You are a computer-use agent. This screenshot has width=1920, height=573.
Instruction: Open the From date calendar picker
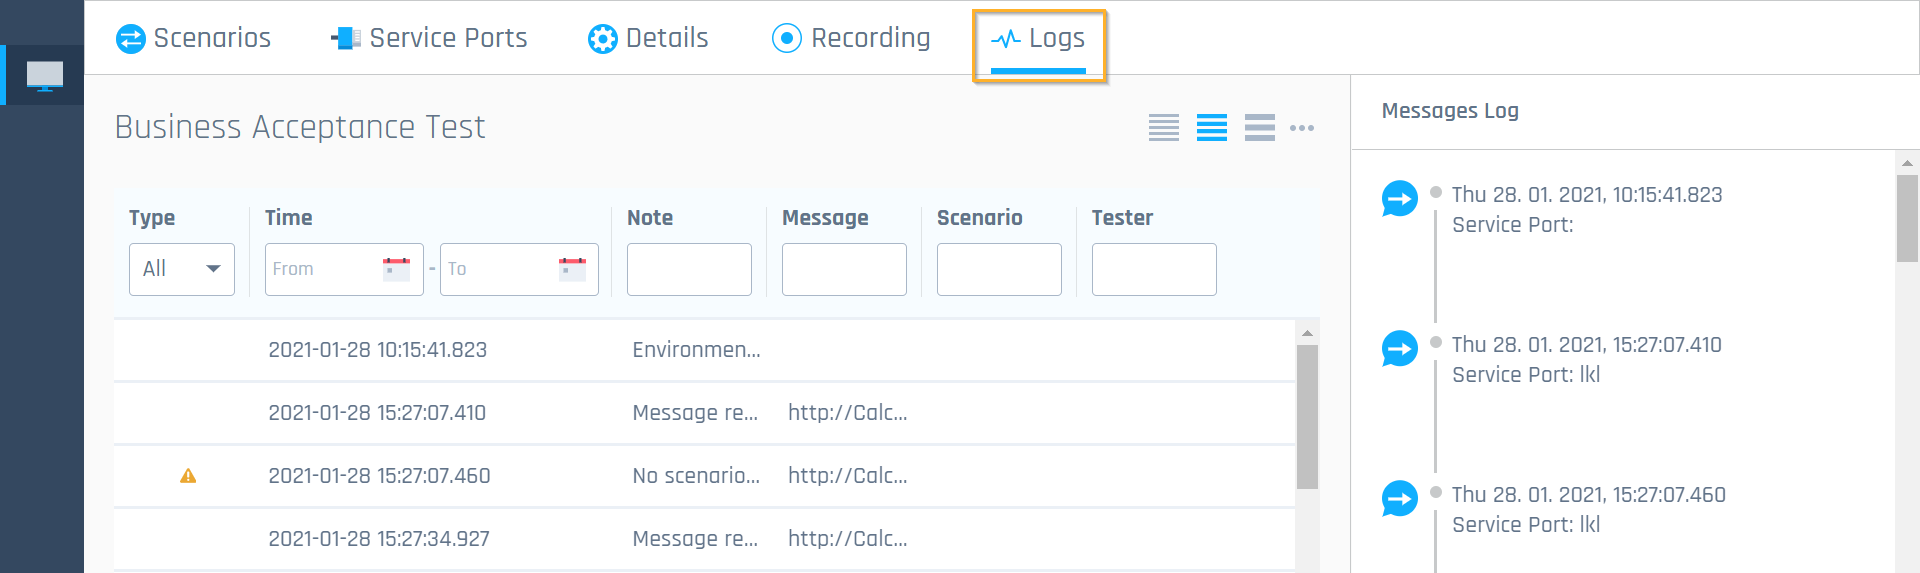tap(396, 269)
